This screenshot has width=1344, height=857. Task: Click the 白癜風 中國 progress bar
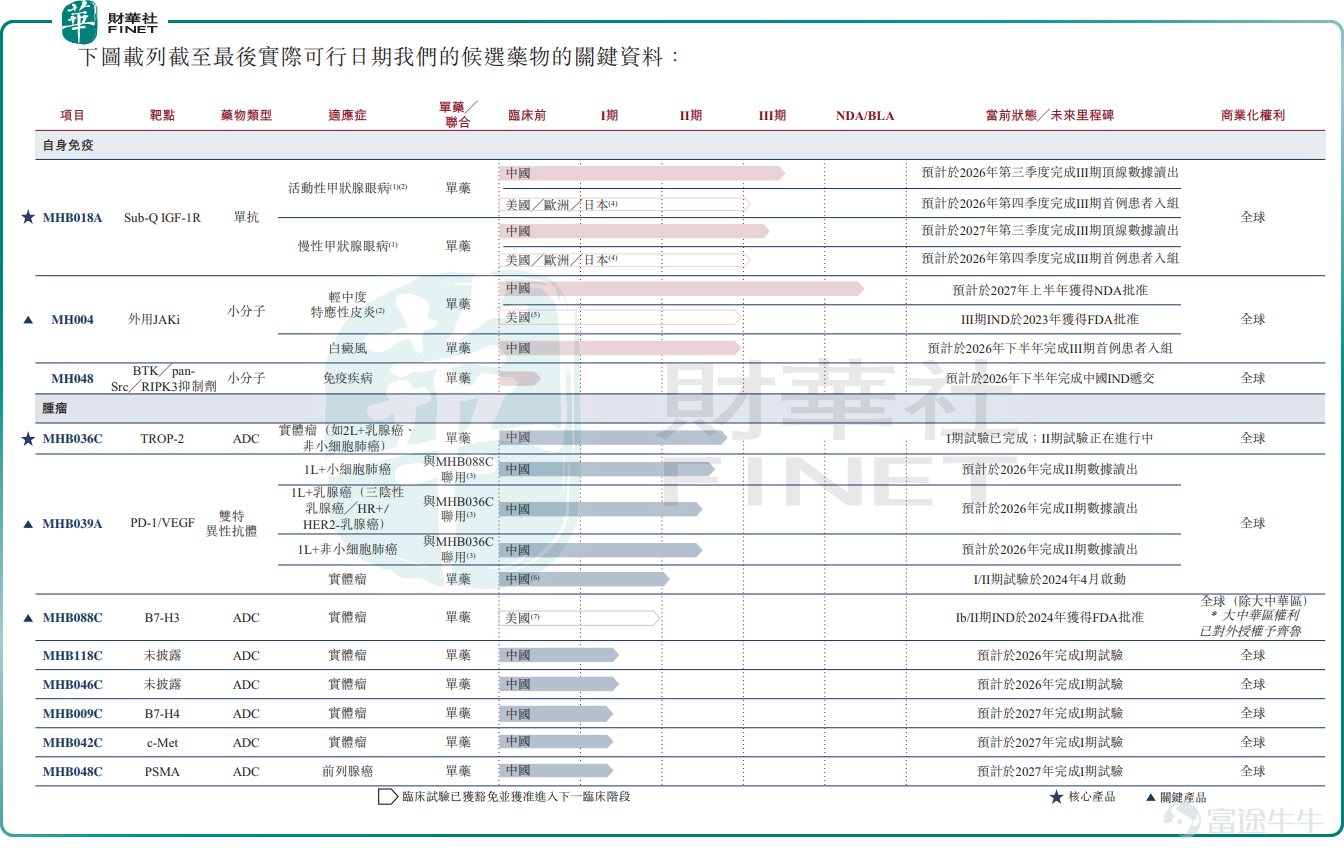click(620, 348)
